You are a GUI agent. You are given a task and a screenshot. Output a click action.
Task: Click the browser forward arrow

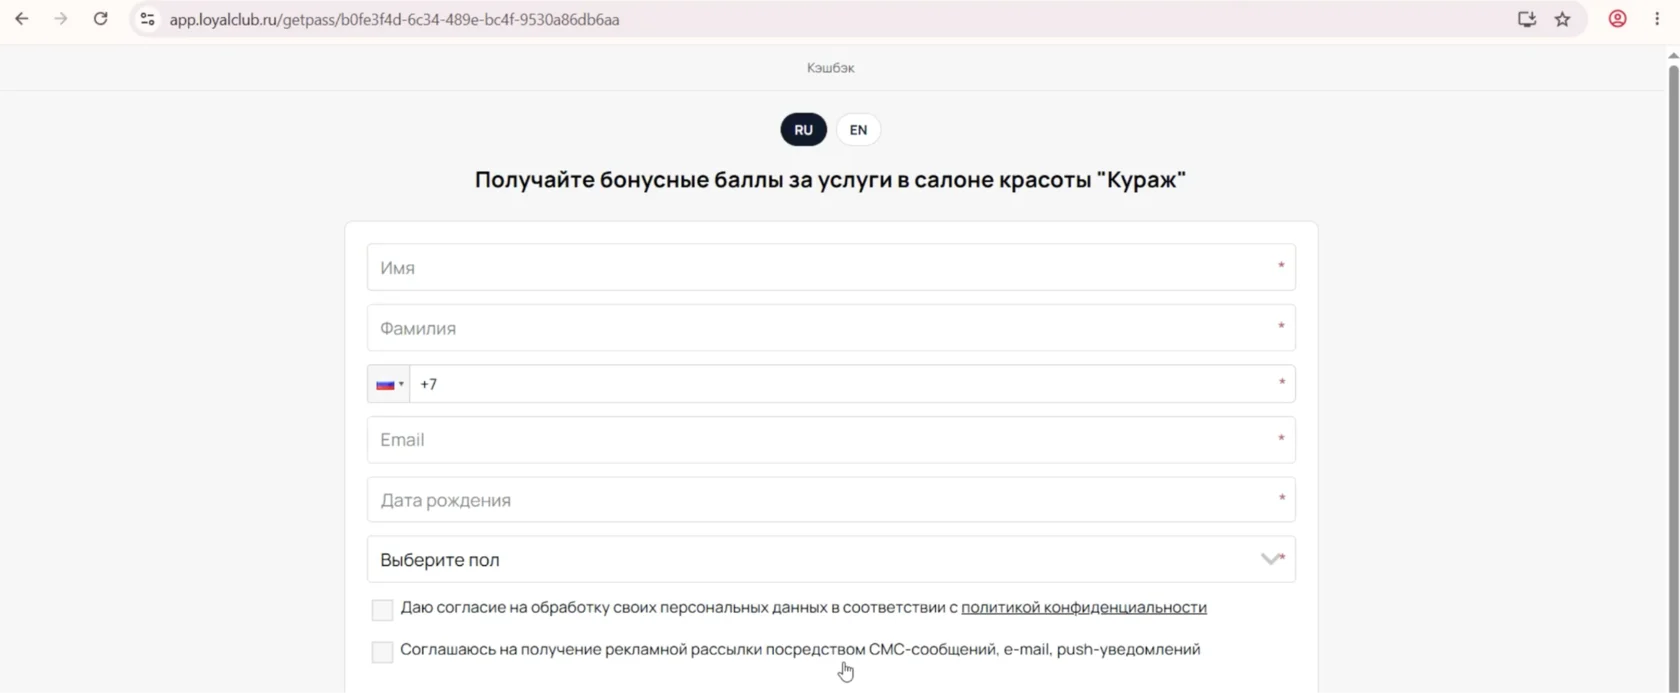[61, 19]
